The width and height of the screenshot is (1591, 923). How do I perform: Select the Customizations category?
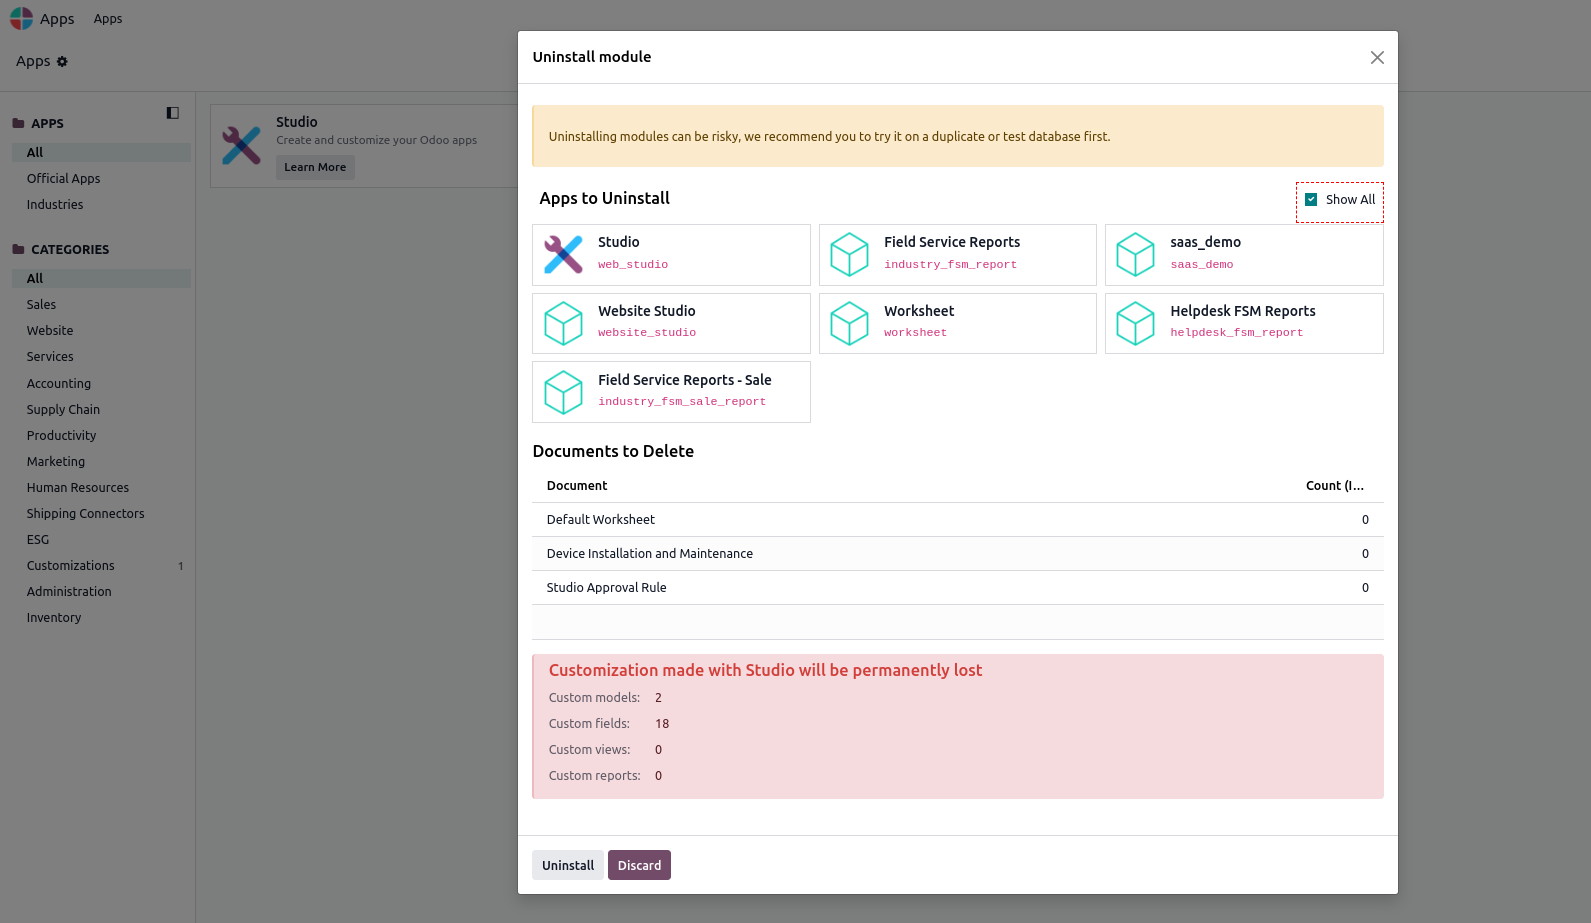click(101, 565)
